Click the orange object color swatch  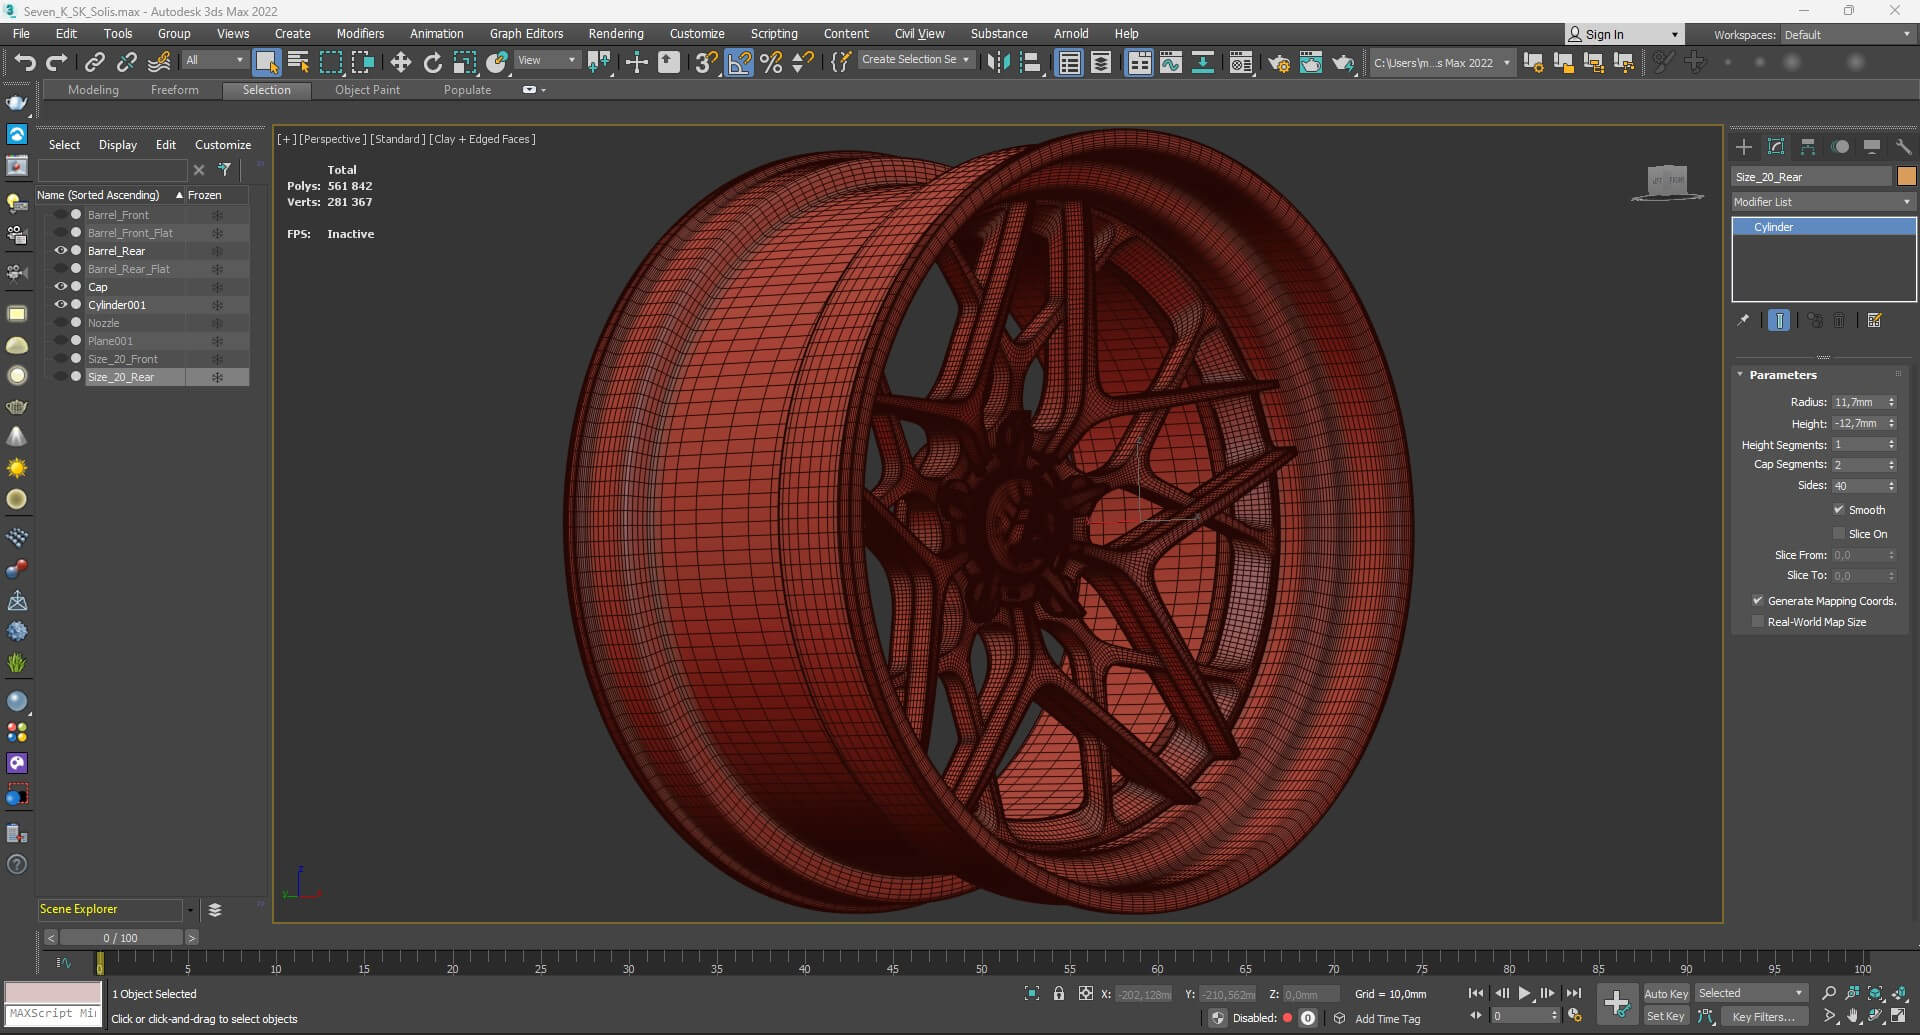[1906, 177]
